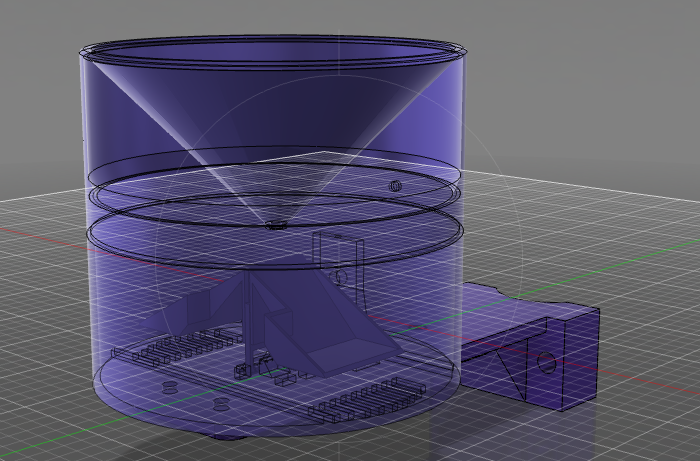Select the tipping bucket mechanism inside the cylinder
700x461 pixels.
tap(272, 317)
